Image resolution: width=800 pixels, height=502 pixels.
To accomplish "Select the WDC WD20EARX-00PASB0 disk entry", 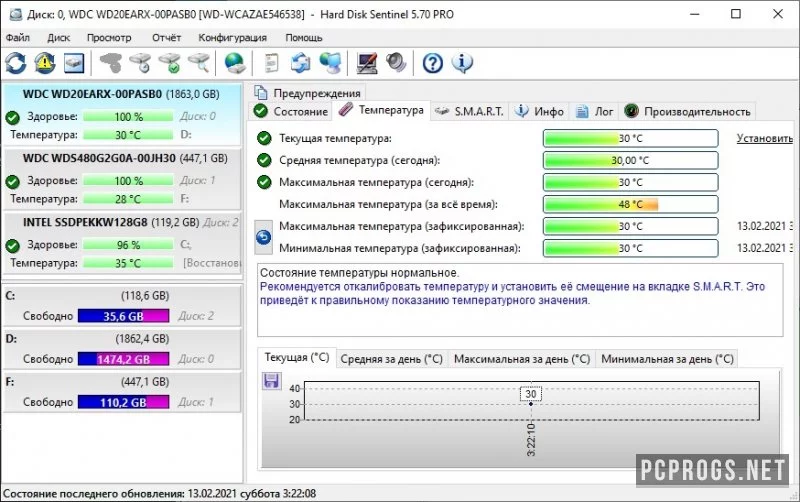I will pos(121,115).
